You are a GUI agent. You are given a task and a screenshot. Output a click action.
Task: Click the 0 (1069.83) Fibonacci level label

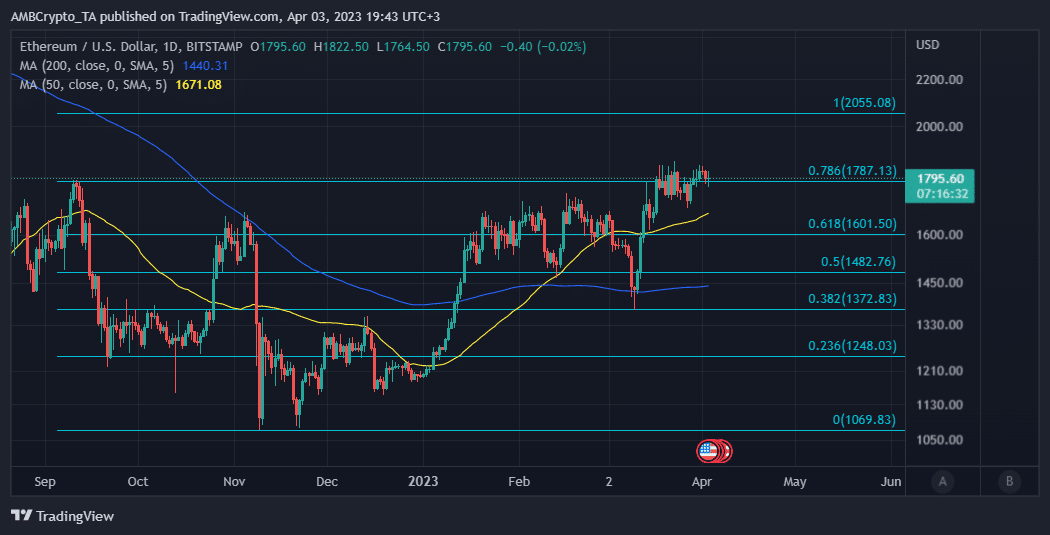click(x=864, y=420)
